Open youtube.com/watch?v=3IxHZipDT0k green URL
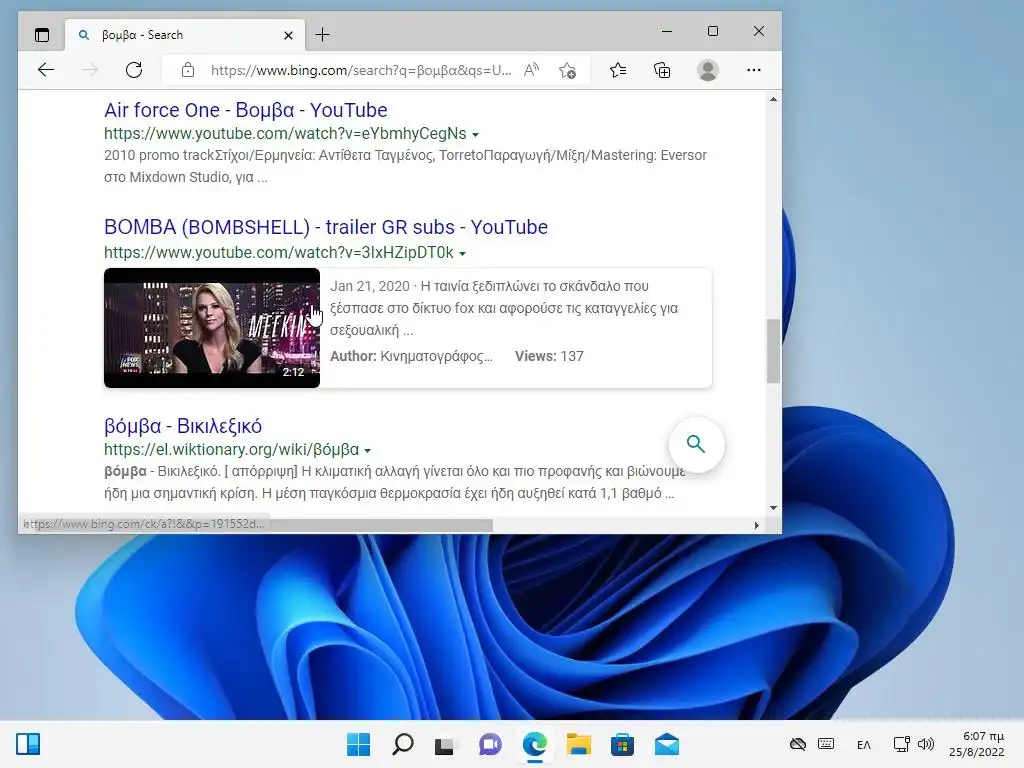1024x768 pixels. 279,252
